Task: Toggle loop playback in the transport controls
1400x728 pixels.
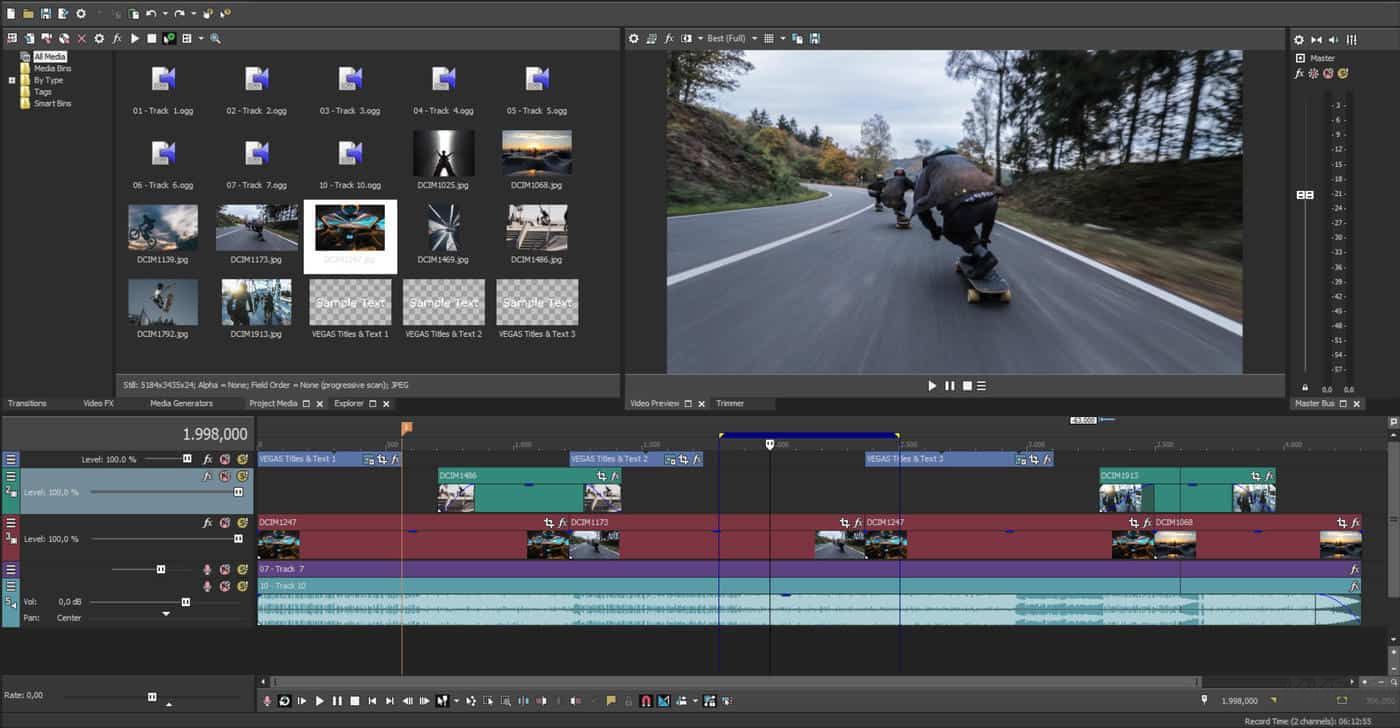Action: (284, 700)
